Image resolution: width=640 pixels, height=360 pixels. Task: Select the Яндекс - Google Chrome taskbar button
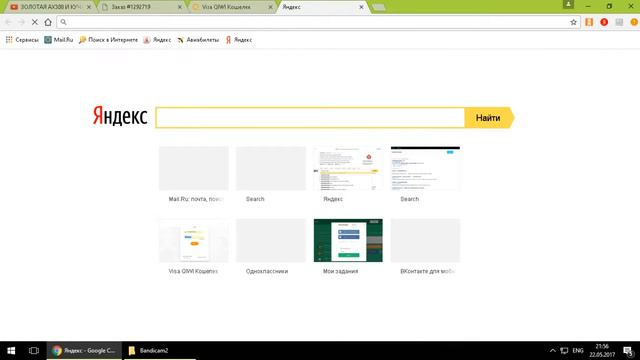coord(84,351)
